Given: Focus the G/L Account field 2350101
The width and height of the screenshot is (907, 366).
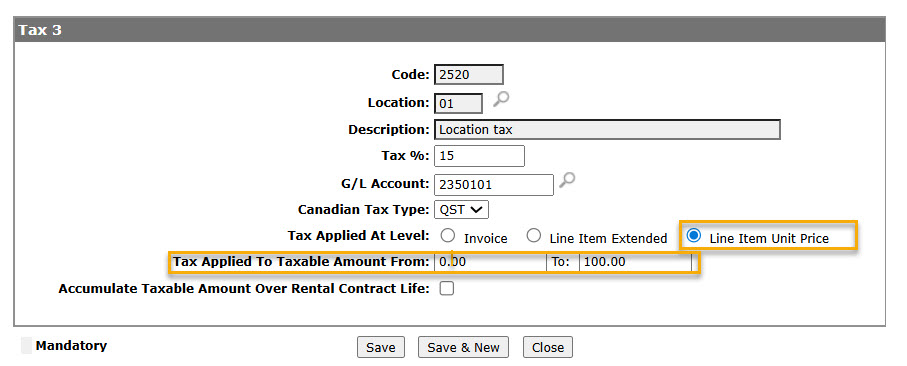Looking at the screenshot, I should [x=494, y=184].
